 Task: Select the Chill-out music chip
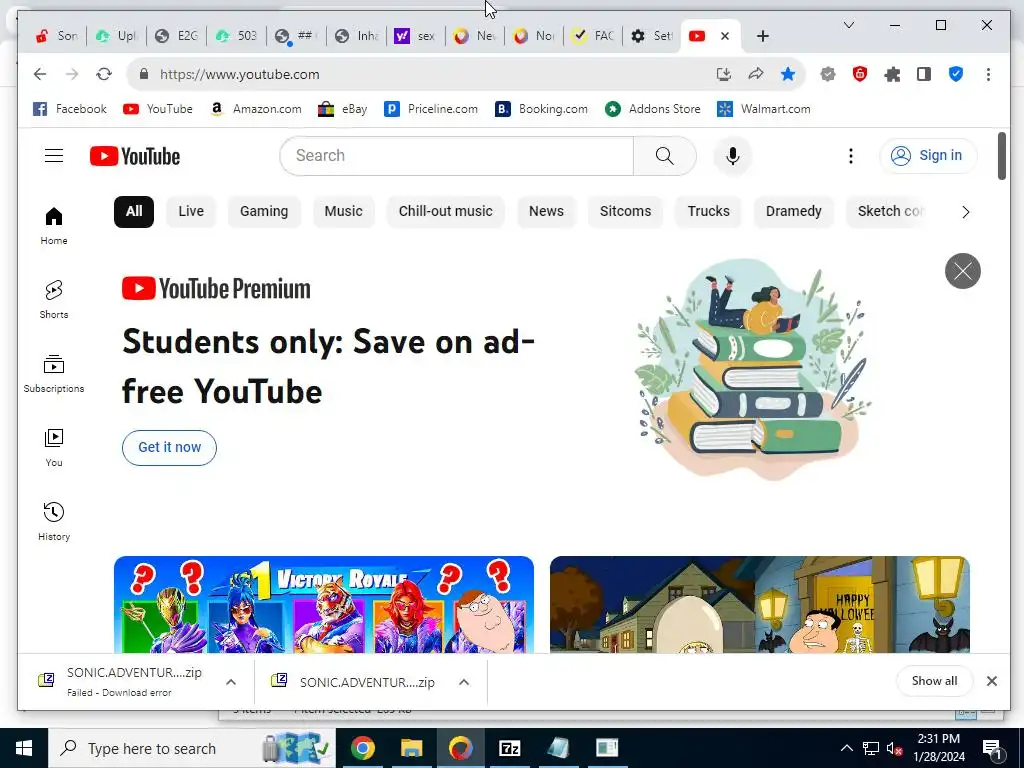(445, 212)
